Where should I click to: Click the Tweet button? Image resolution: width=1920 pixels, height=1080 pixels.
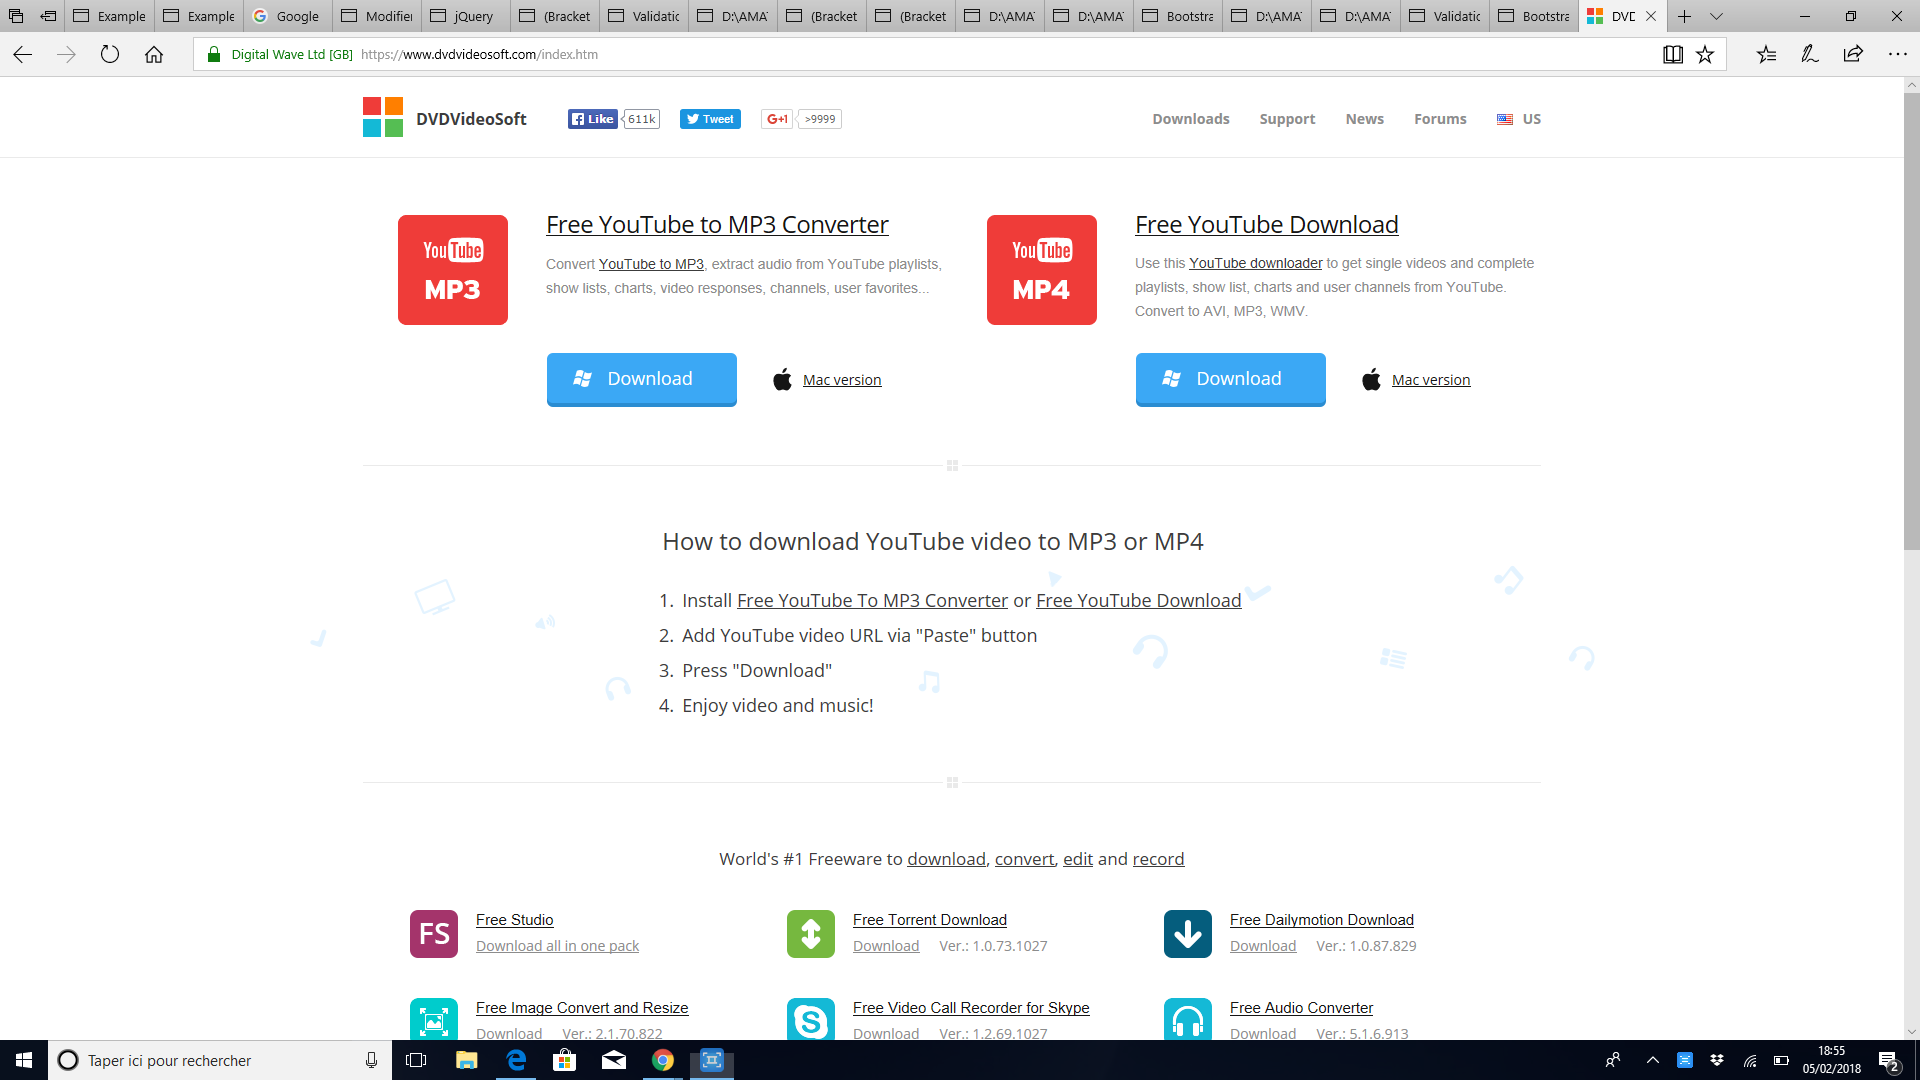pos(710,119)
